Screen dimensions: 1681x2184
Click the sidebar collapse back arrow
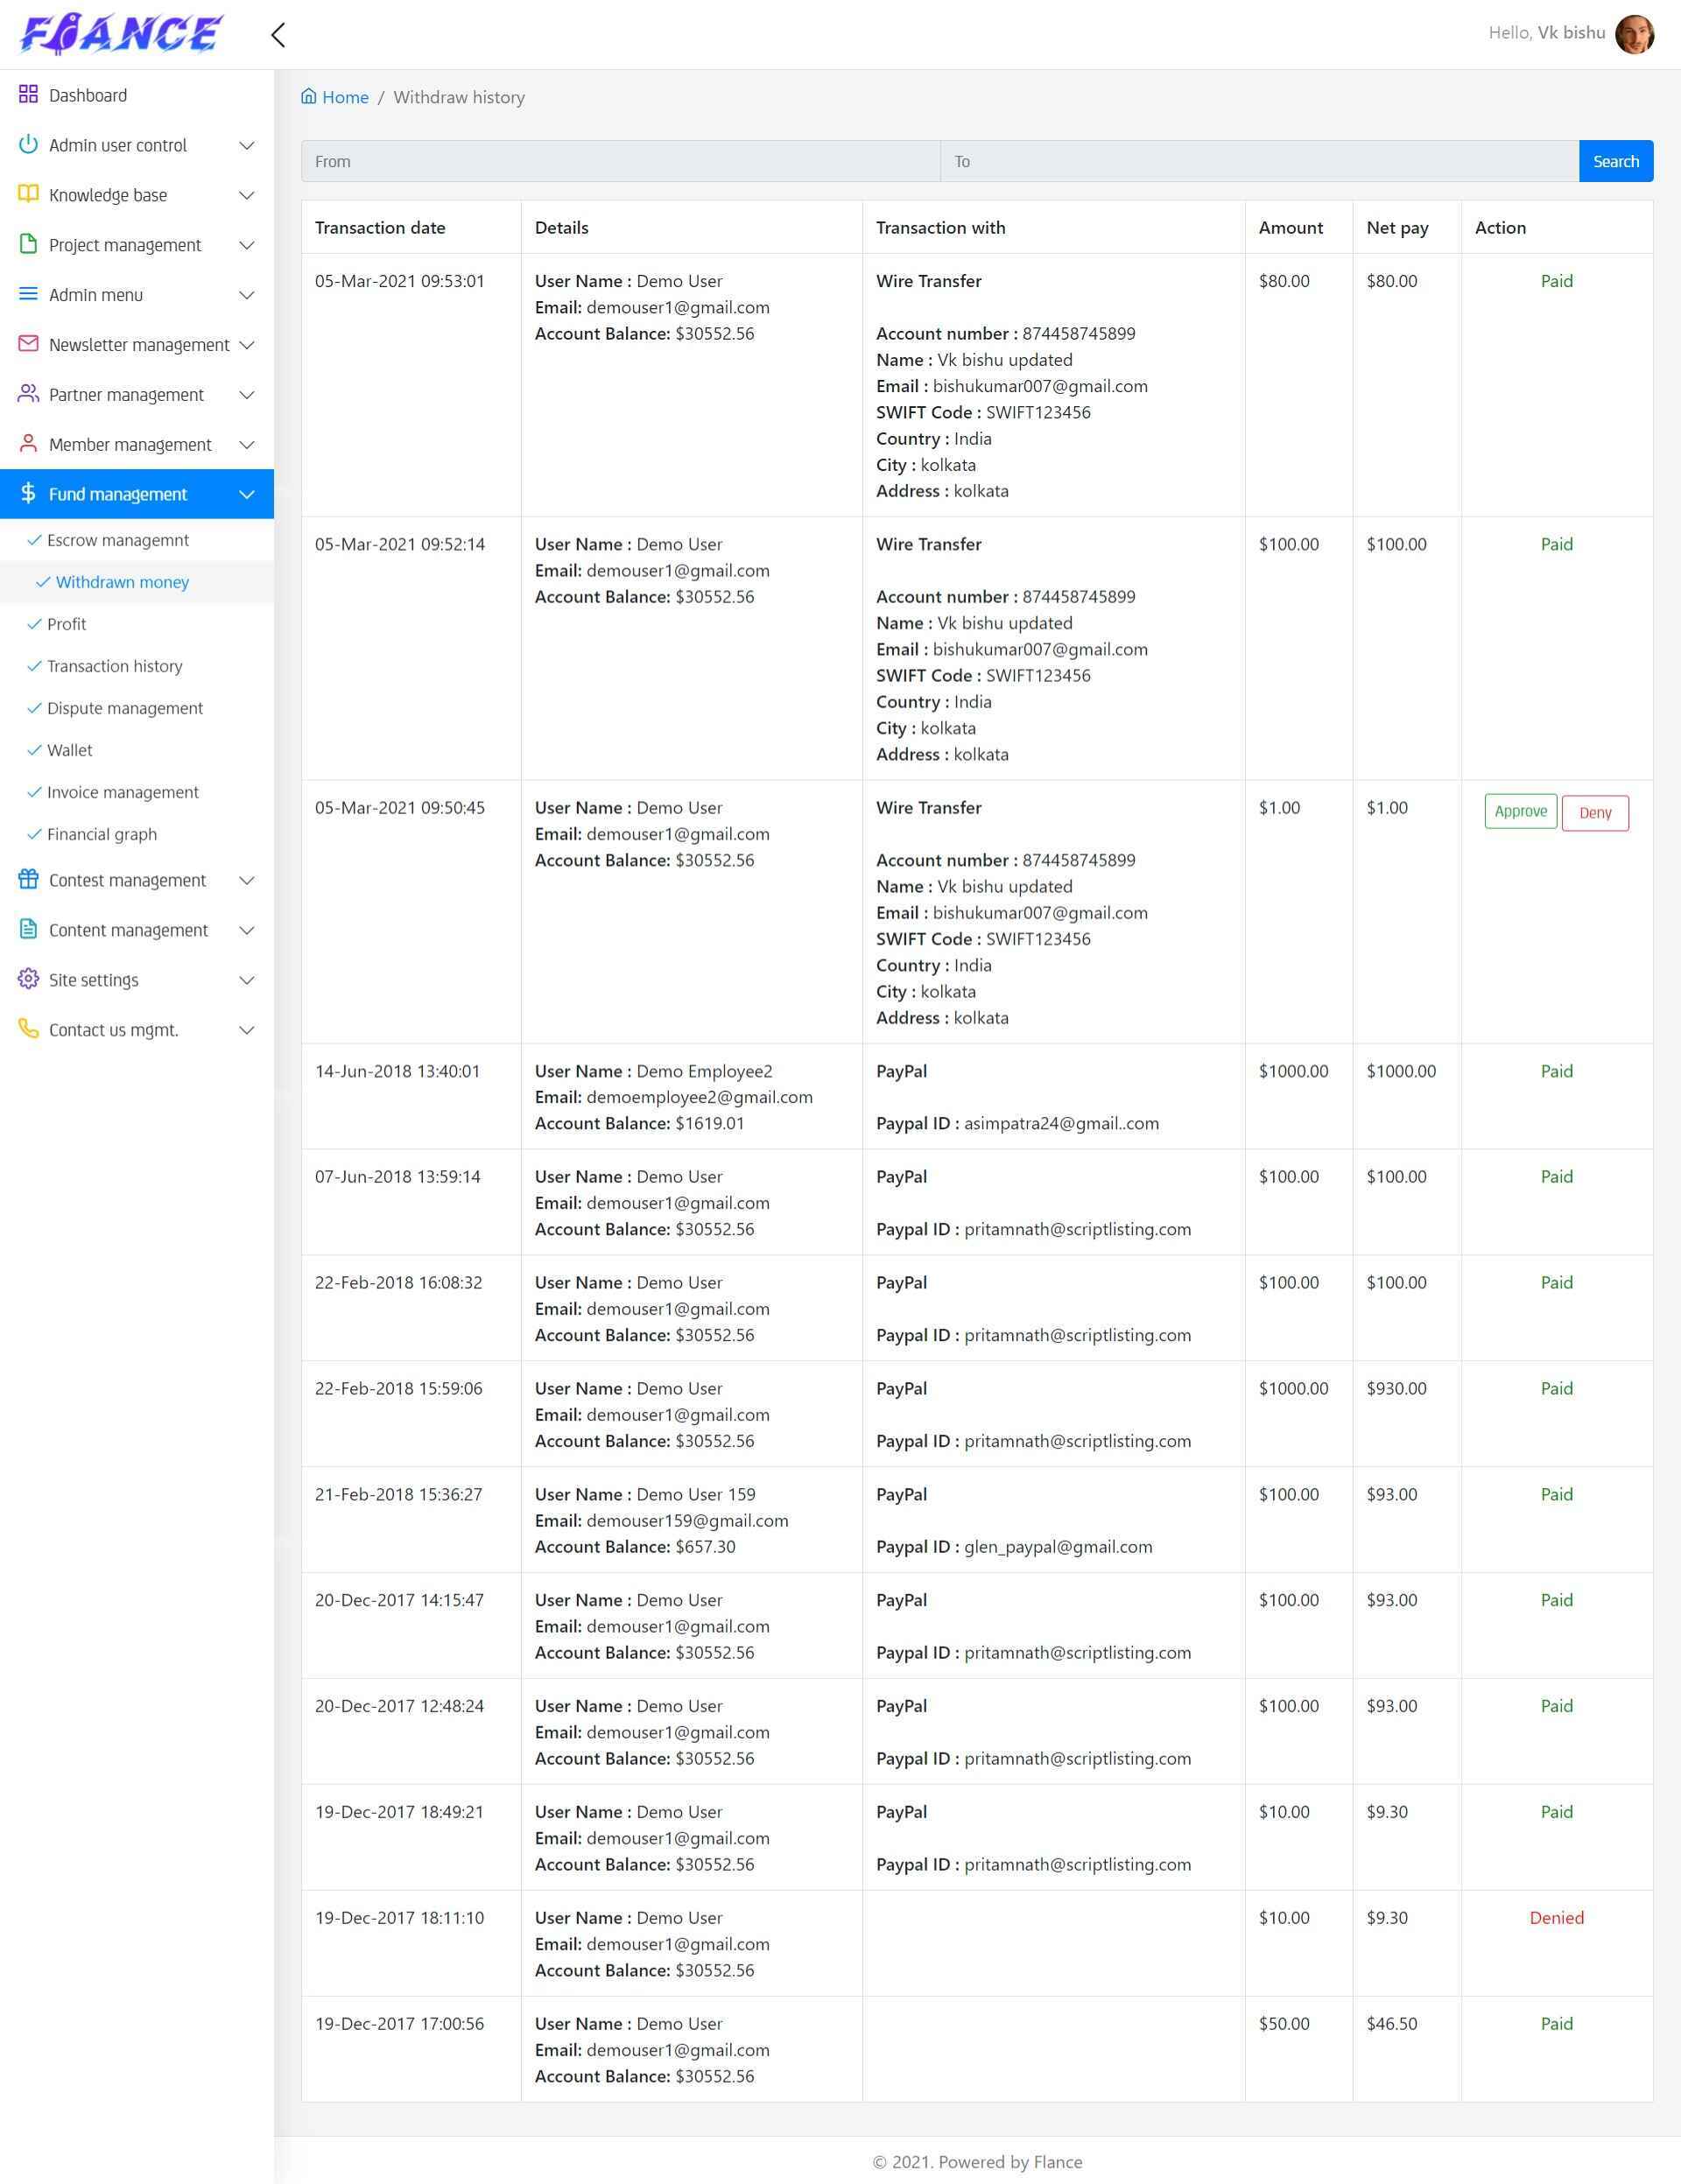tap(278, 35)
